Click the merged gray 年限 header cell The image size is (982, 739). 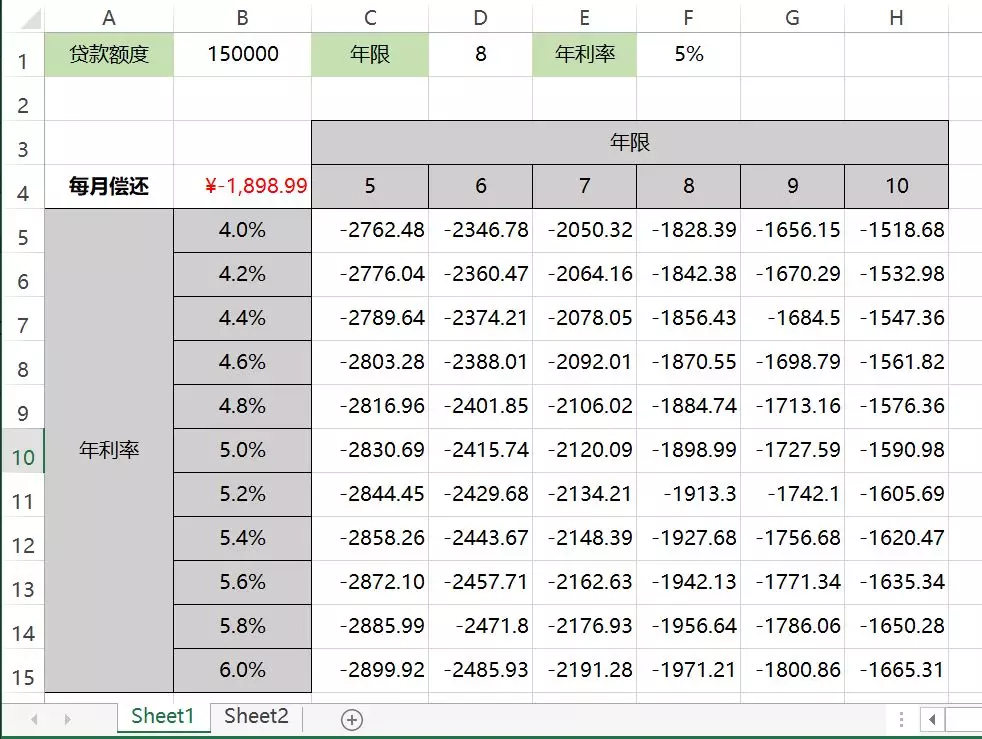click(630, 143)
